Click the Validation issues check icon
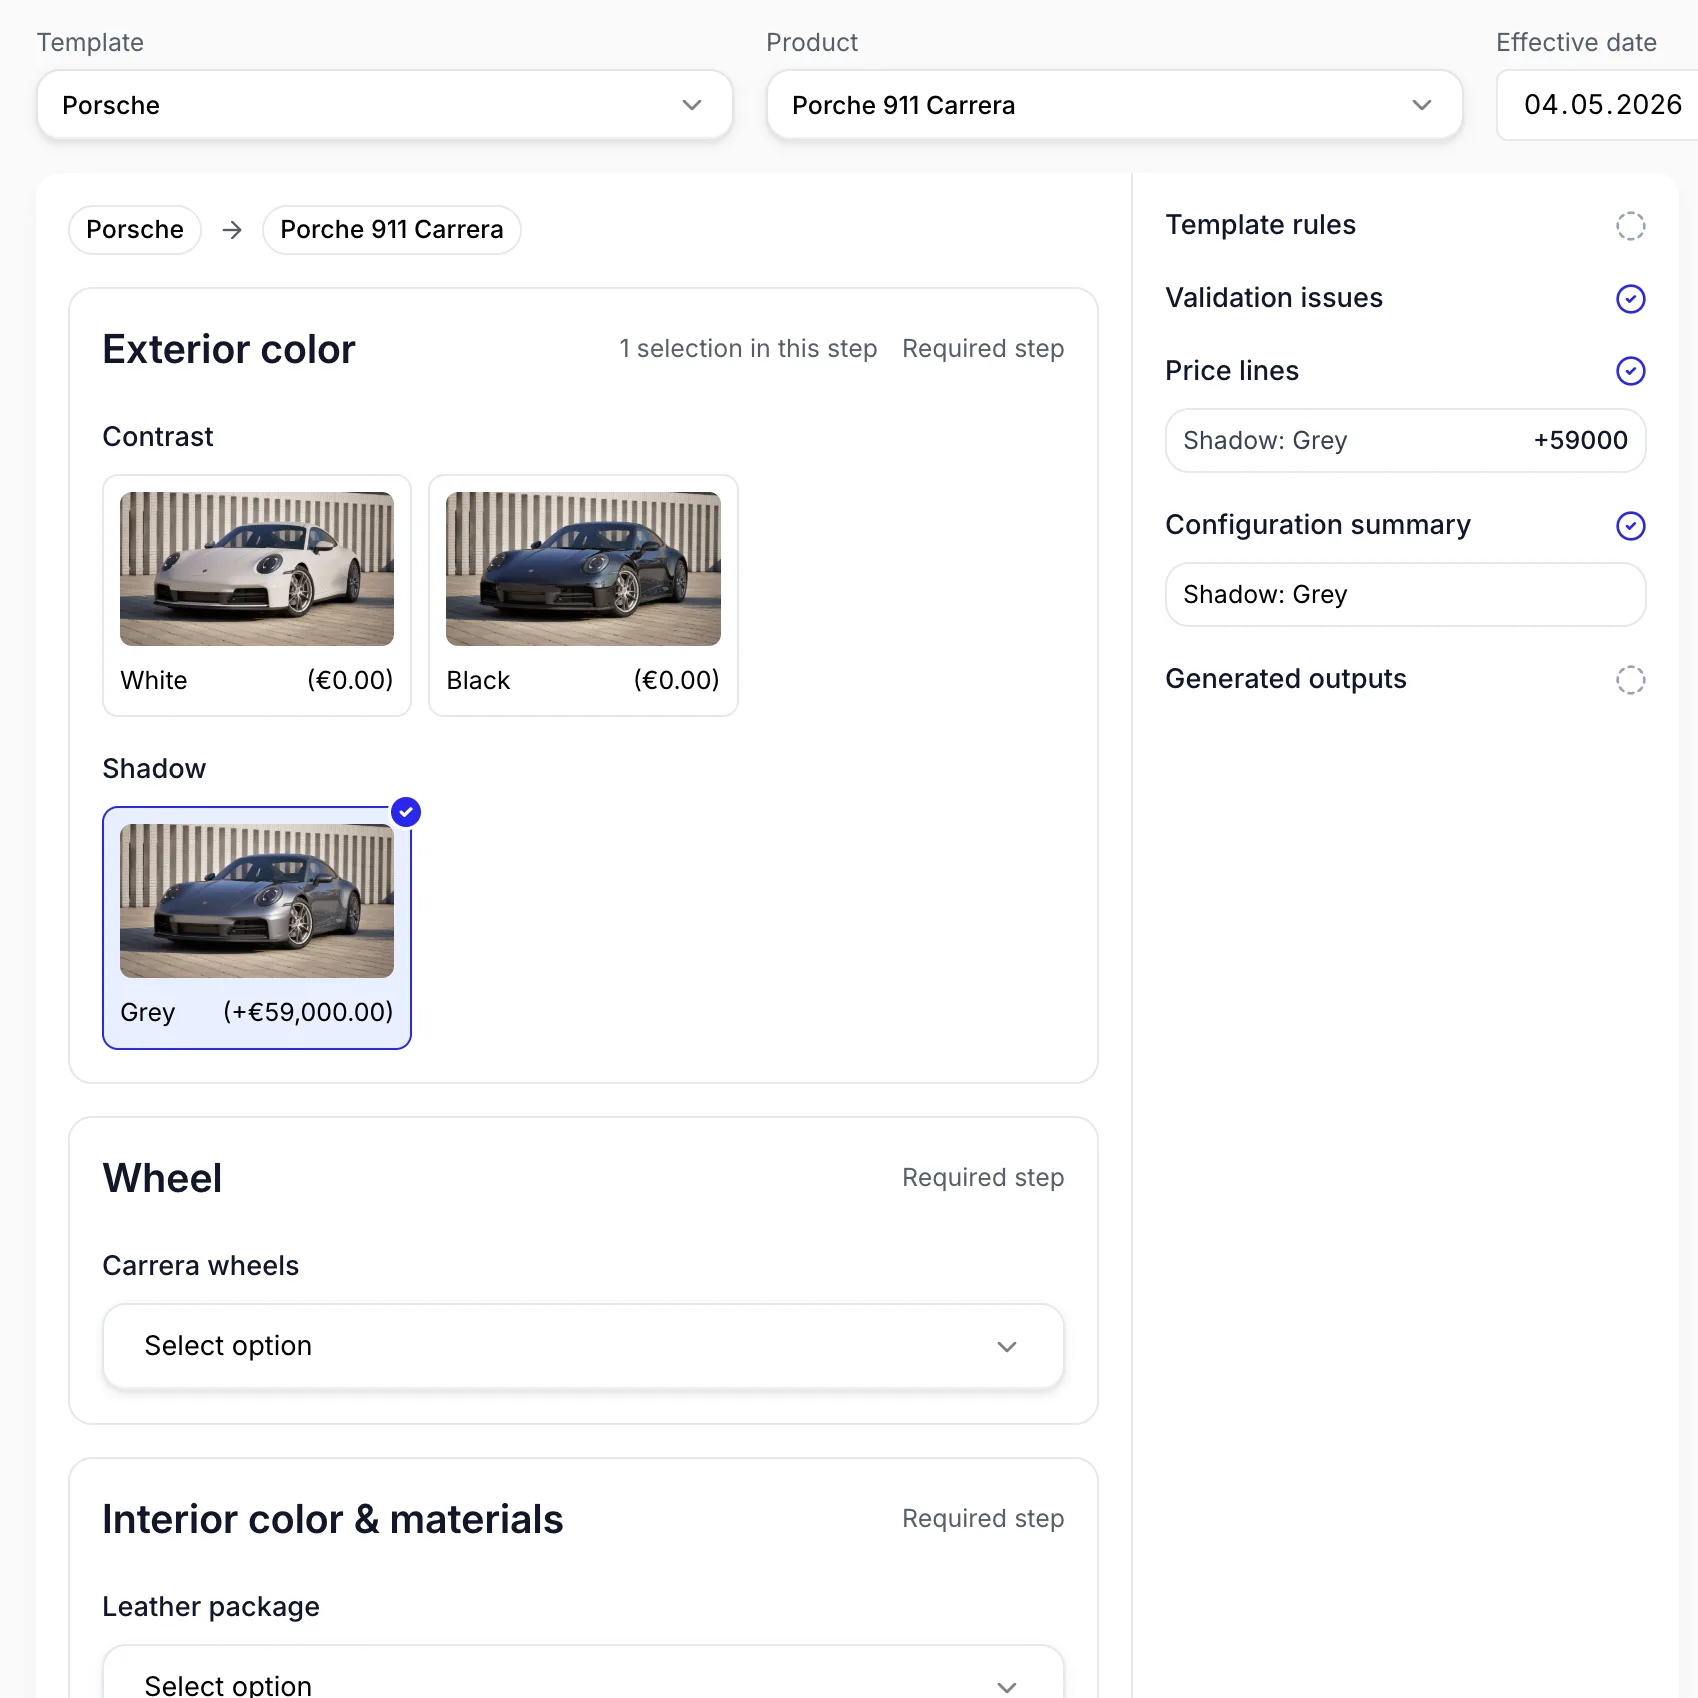The image size is (1698, 1698). coord(1630,299)
